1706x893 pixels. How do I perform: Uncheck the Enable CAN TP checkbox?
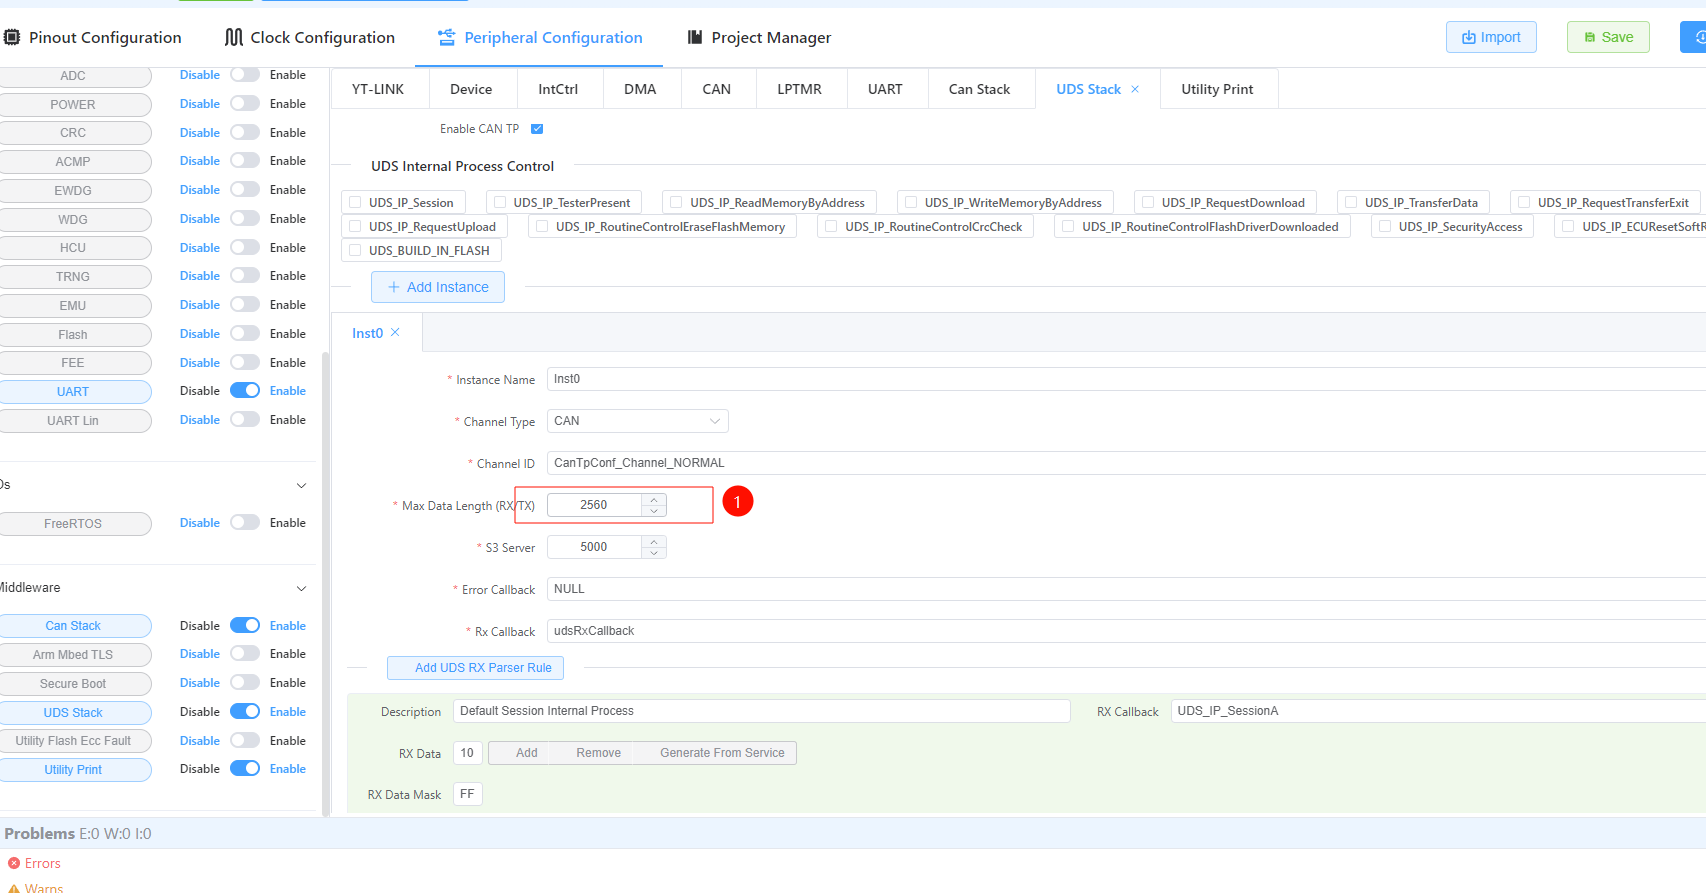(x=537, y=129)
